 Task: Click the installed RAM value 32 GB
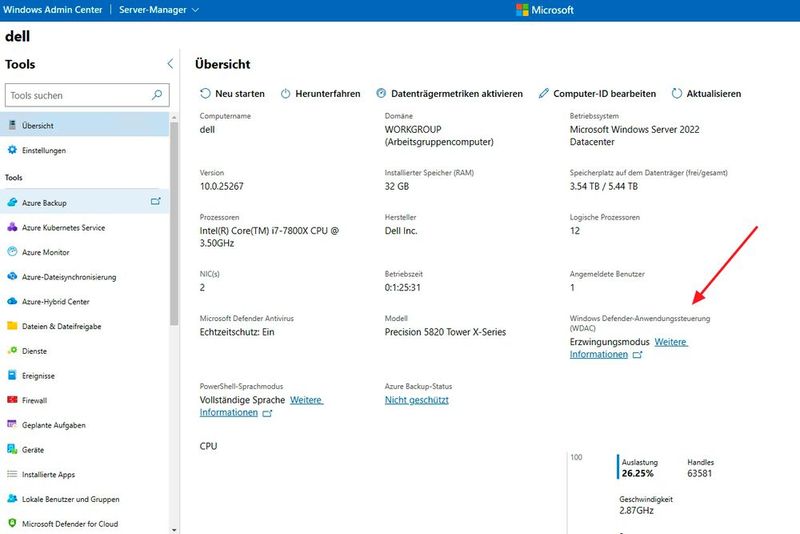[396, 186]
